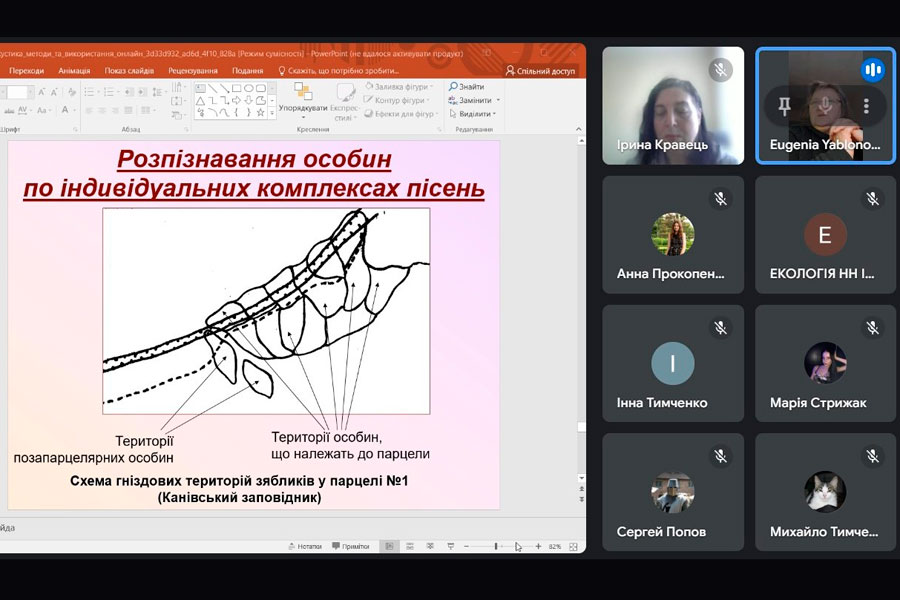Image resolution: width=900 pixels, height=600 pixels.
Task: Click zoom in plus button
Action: pos(538,546)
